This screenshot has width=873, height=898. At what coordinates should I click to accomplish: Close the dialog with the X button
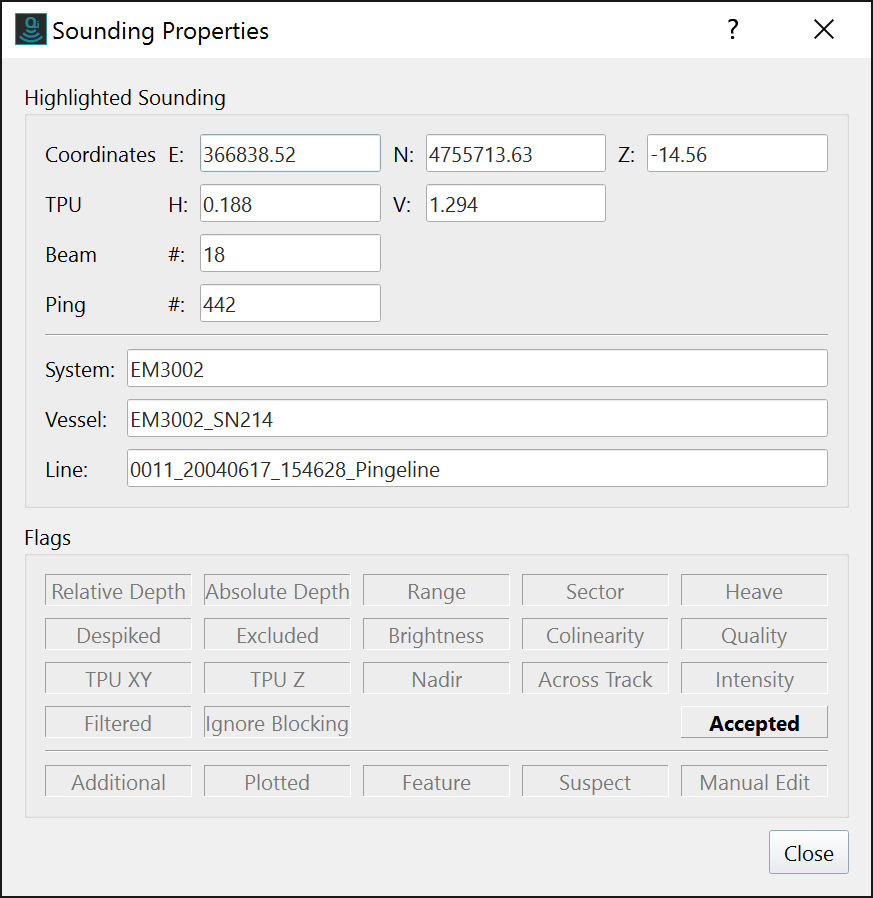pos(823,30)
